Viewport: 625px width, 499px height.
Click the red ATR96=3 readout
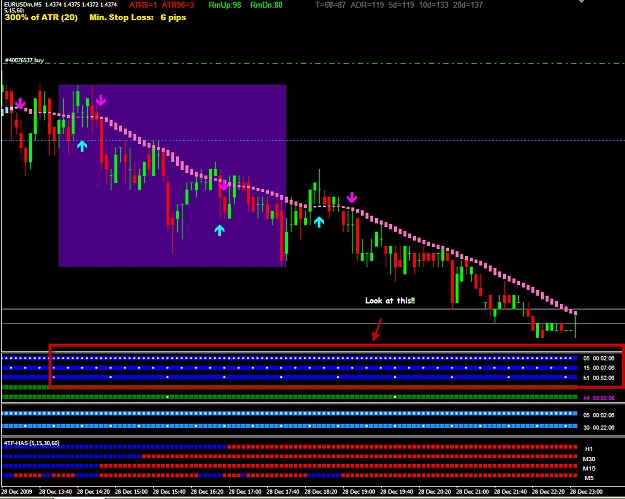click(178, 5)
